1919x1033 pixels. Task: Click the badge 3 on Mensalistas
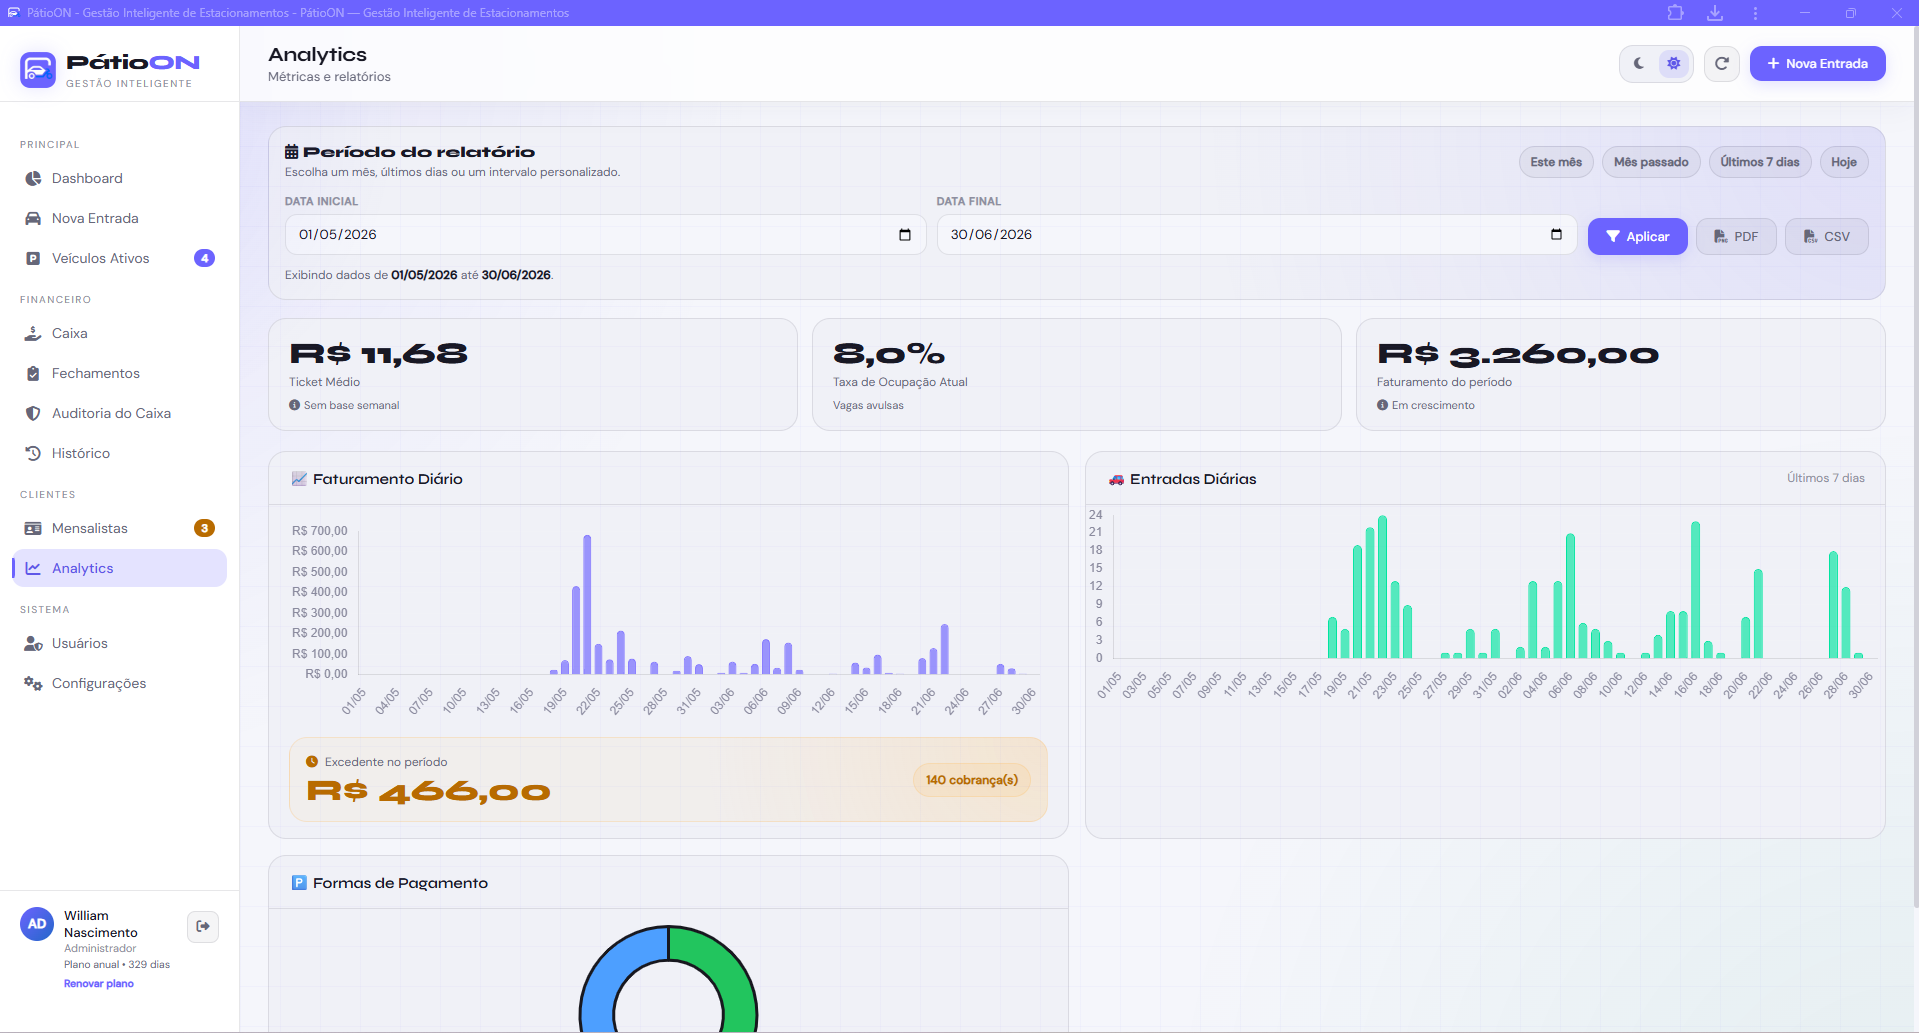[x=204, y=528]
